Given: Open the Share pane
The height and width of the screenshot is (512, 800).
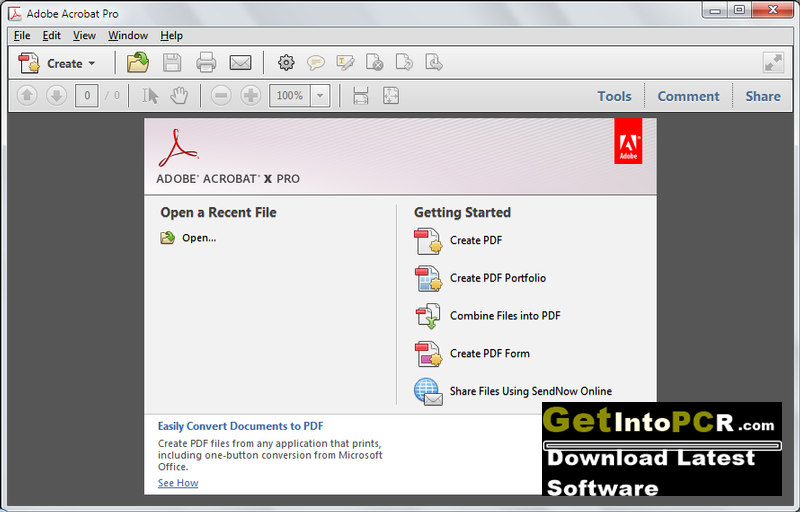Looking at the screenshot, I should tap(763, 96).
